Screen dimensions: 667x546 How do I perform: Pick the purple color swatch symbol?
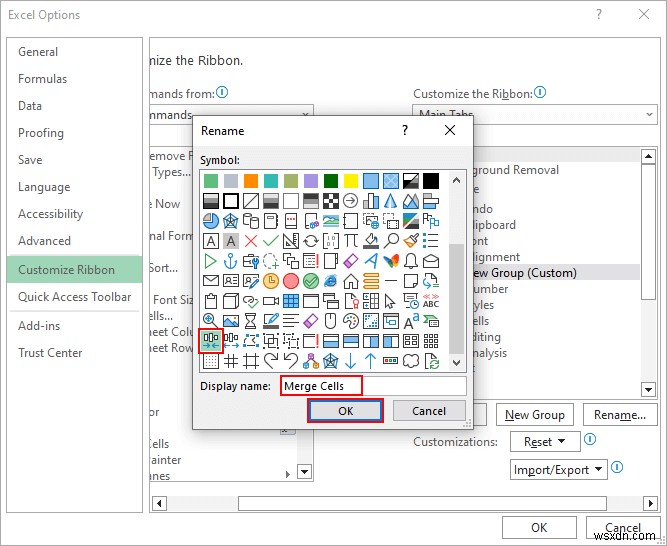click(x=311, y=181)
